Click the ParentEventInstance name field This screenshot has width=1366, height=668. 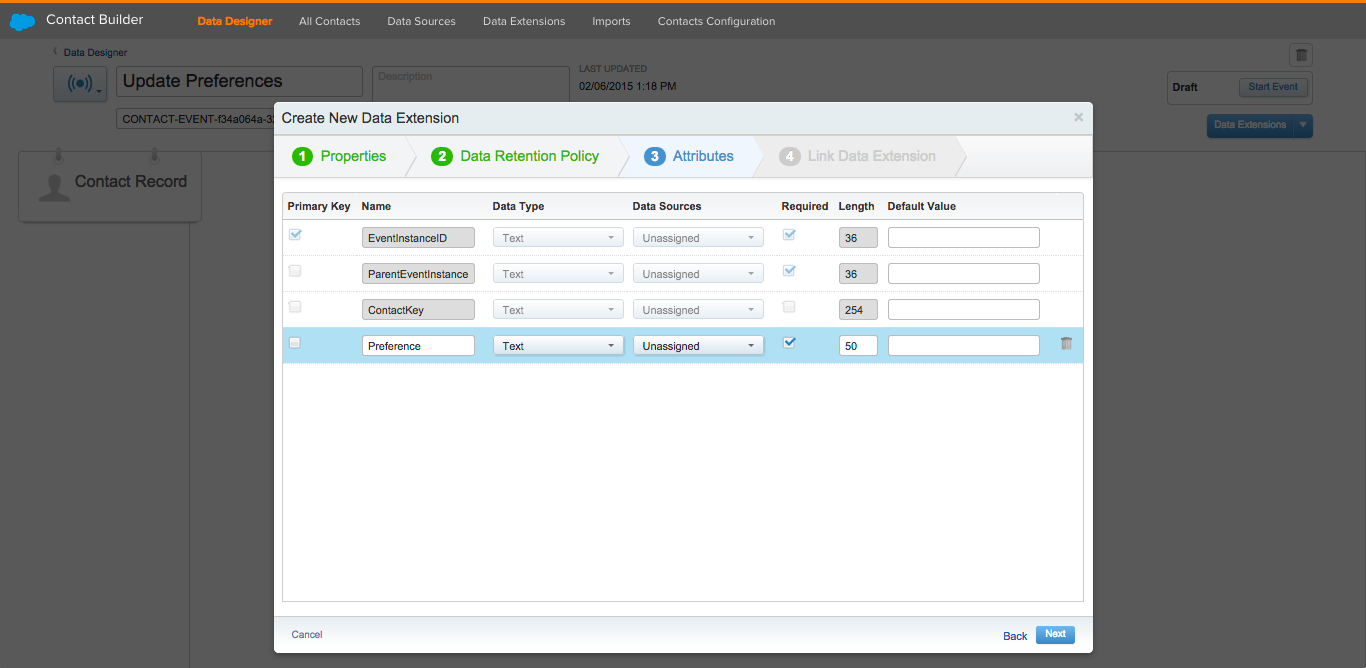pos(418,274)
